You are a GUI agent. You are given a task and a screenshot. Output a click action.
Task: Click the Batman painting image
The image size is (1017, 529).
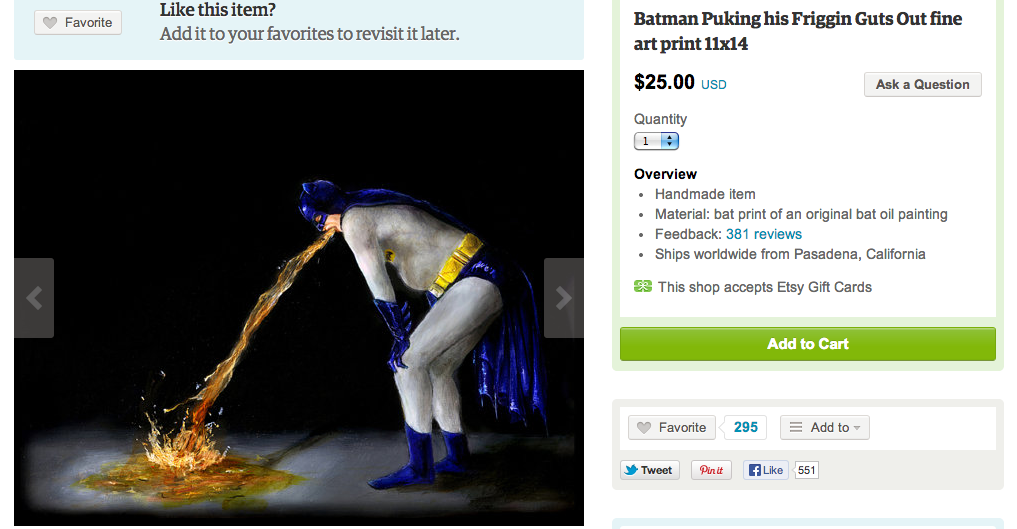(x=298, y=300)
